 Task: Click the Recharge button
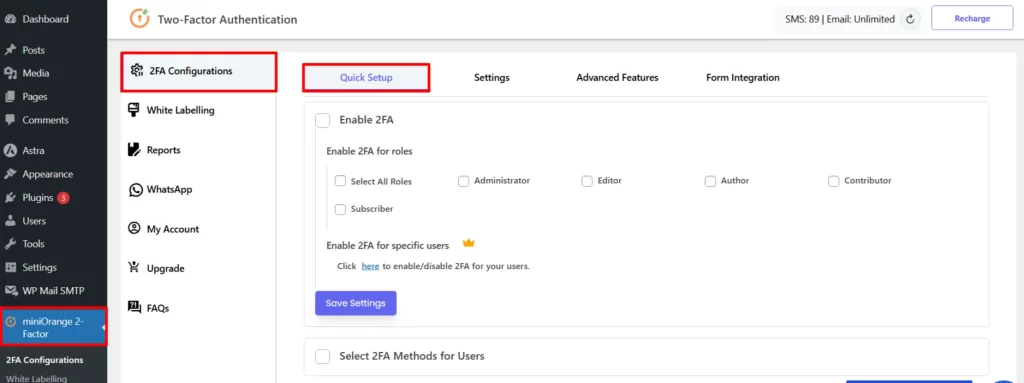tap(972, 18)
